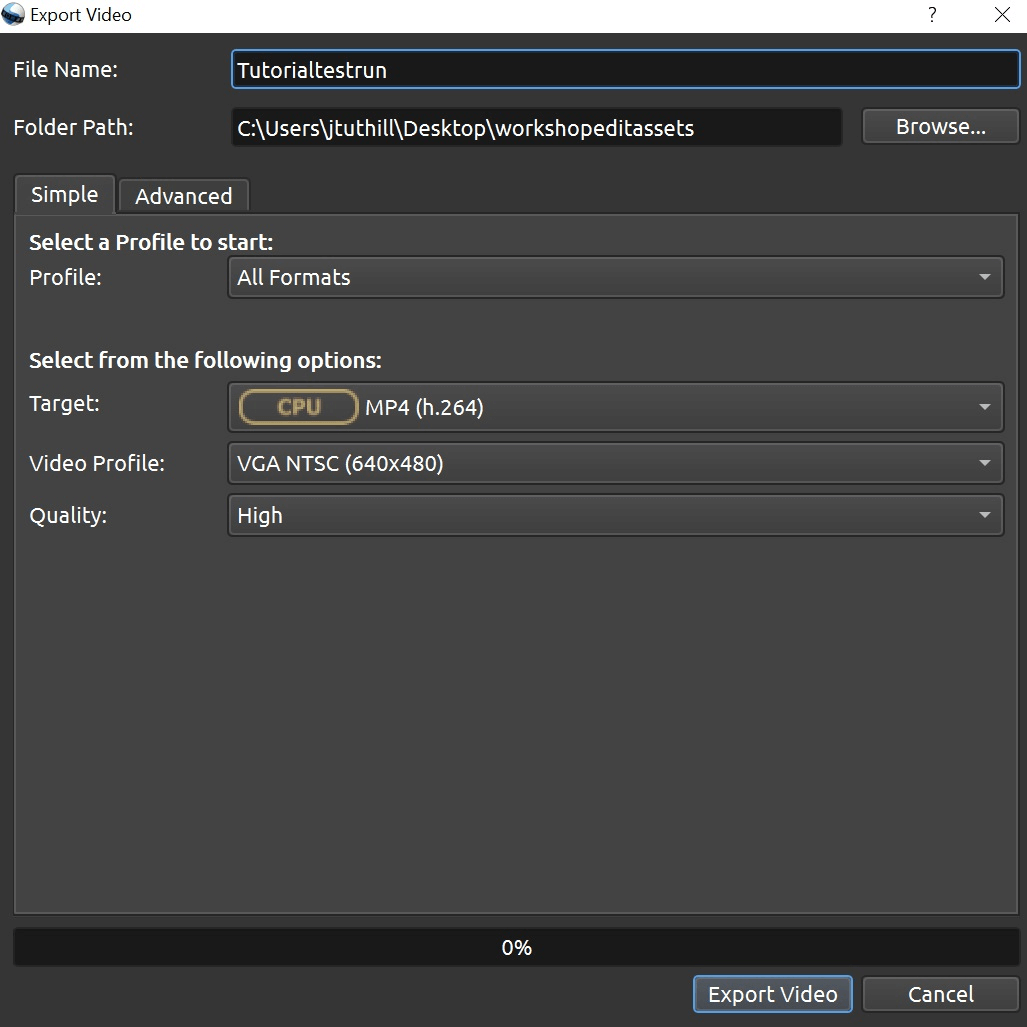Click the arrow on the Quality dropdown

coord(984,515)
